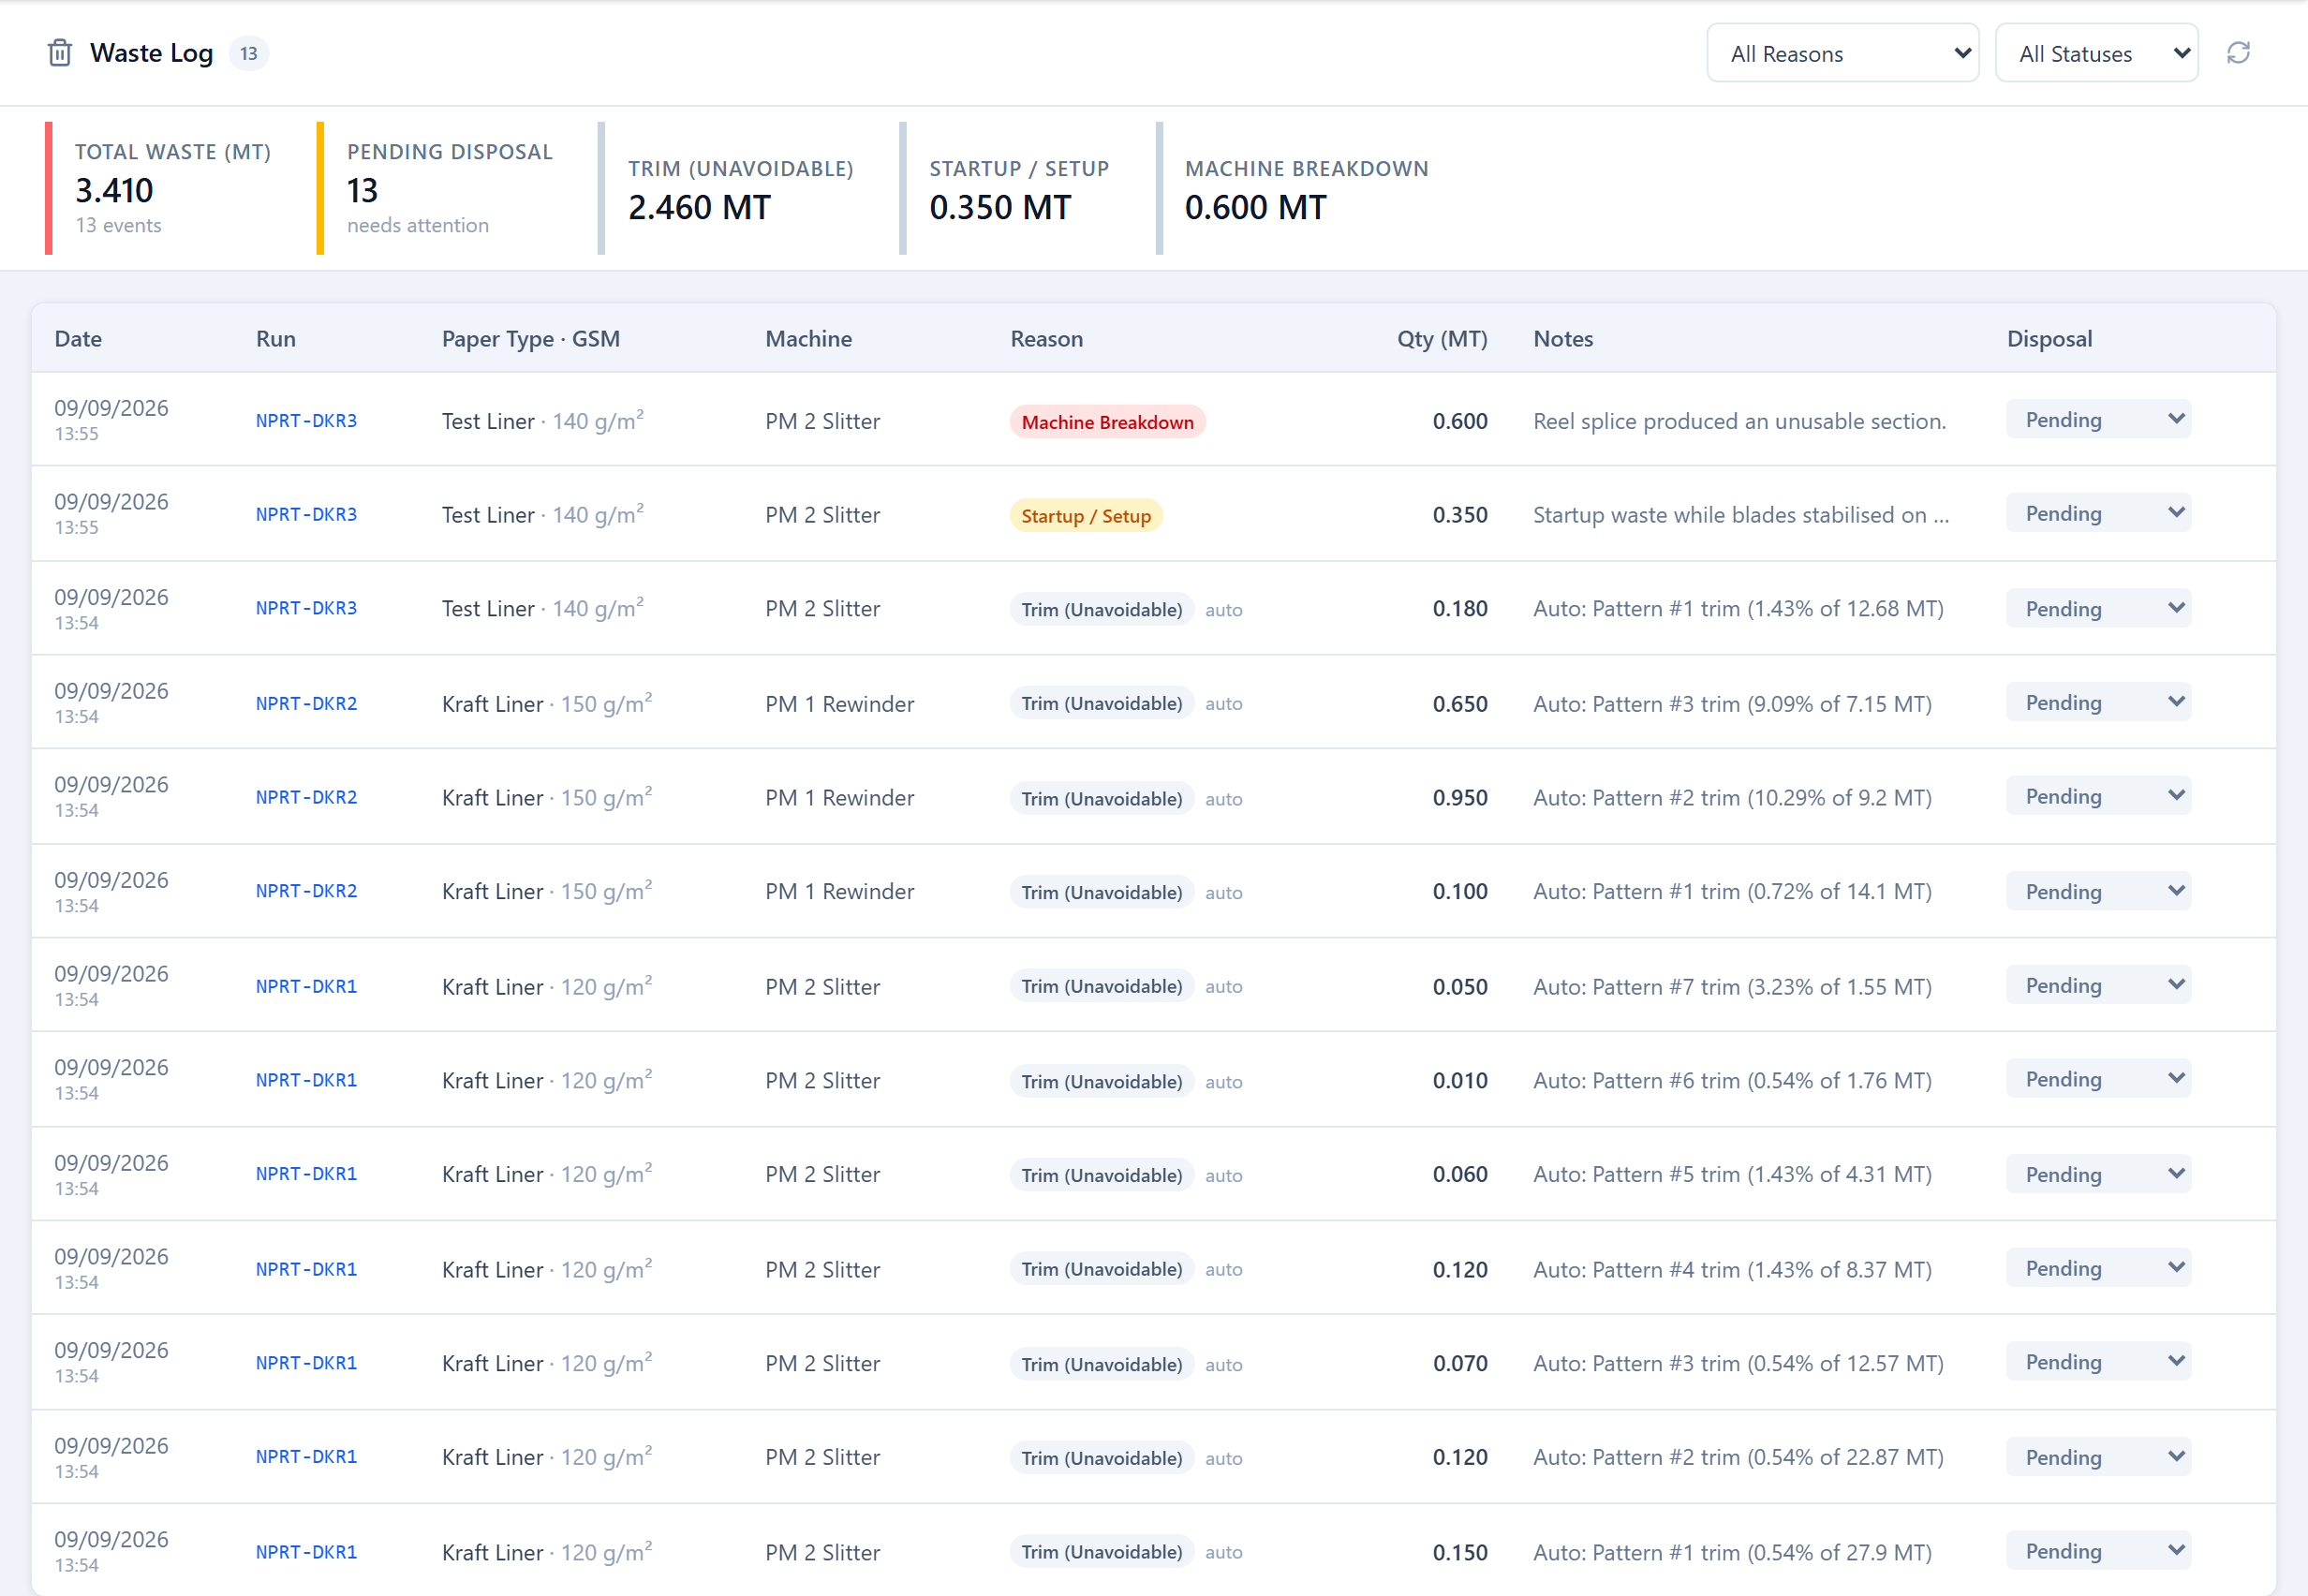Click the 0.350 quantity cell
This screenshot has height=1596, width=2308.
(1460, 515)
